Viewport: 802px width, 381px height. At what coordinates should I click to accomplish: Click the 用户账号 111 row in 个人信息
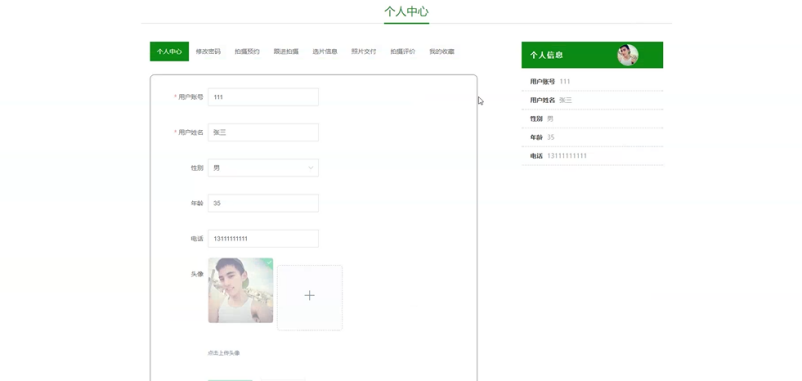coord(592,81)
